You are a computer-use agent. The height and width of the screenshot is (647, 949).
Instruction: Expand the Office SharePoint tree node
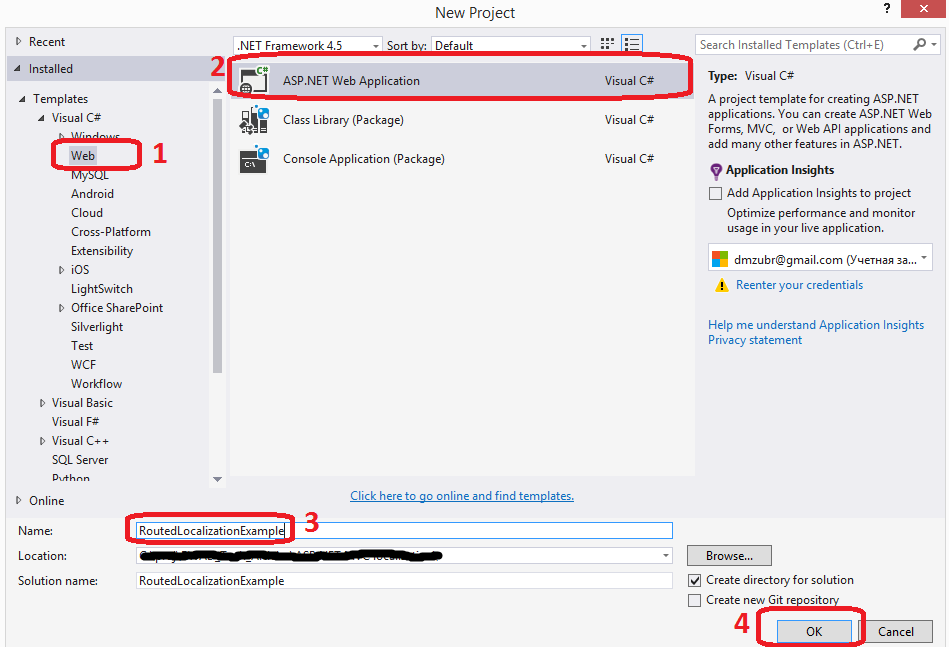point(61,308)
